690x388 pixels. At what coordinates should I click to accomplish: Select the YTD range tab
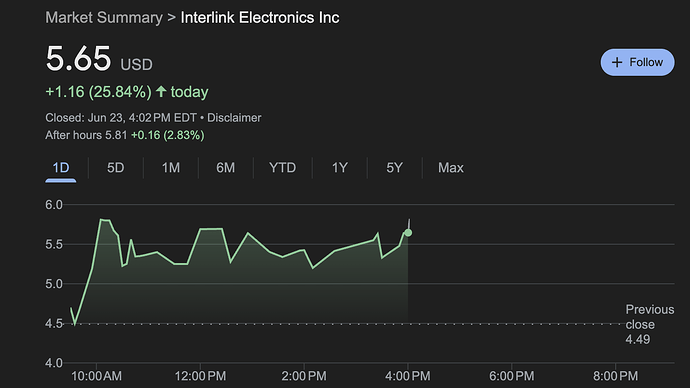(283, 168)
